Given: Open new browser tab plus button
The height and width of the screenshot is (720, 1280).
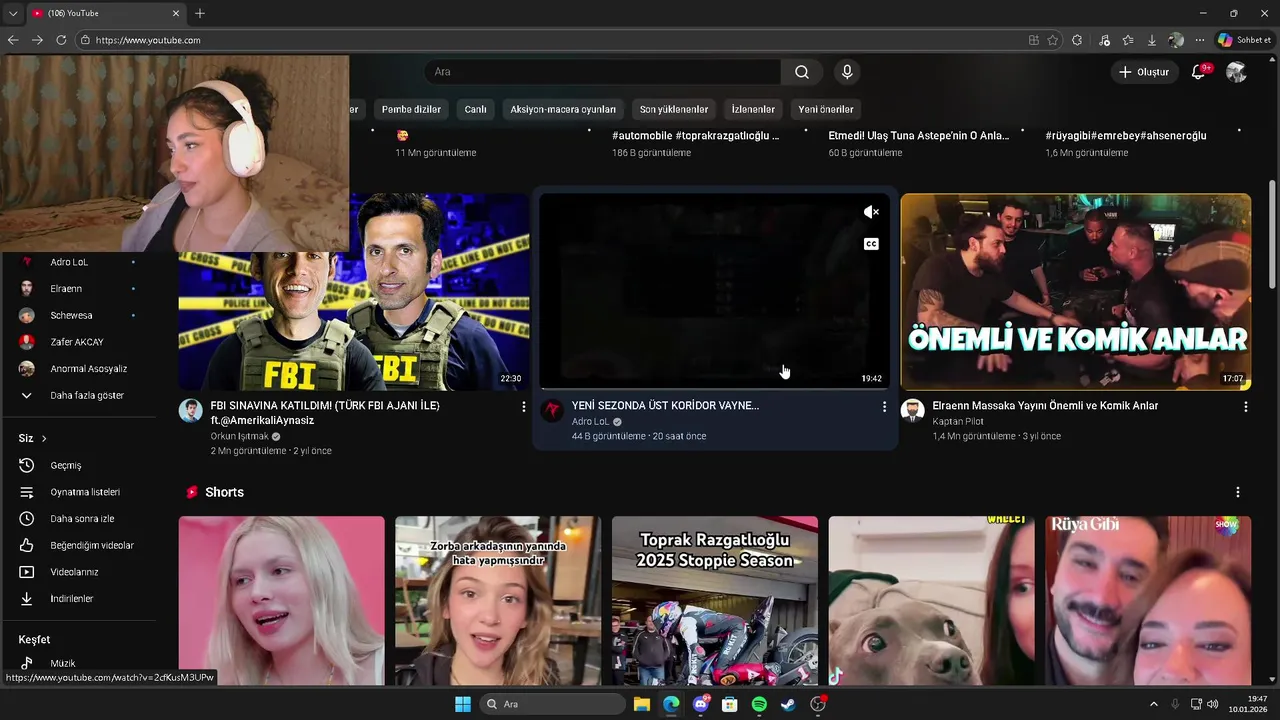Looking at the screenshot, I should pos(200,13).
